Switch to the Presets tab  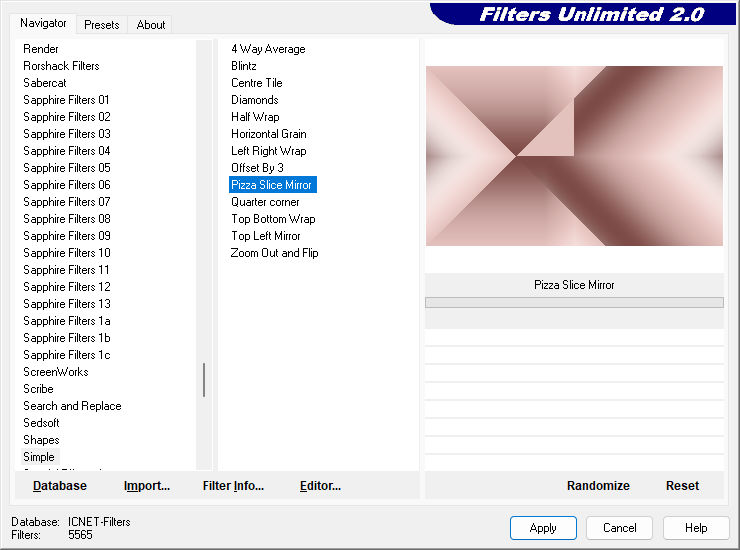pos(102,25)
